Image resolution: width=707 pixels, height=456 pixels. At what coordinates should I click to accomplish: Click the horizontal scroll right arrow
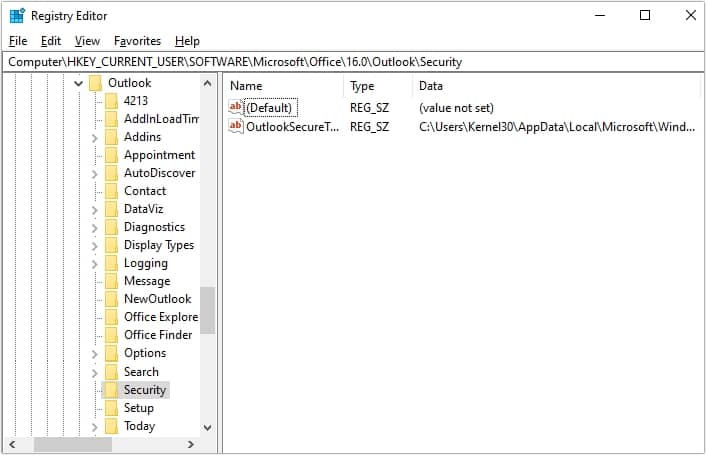tap(191, 444)
